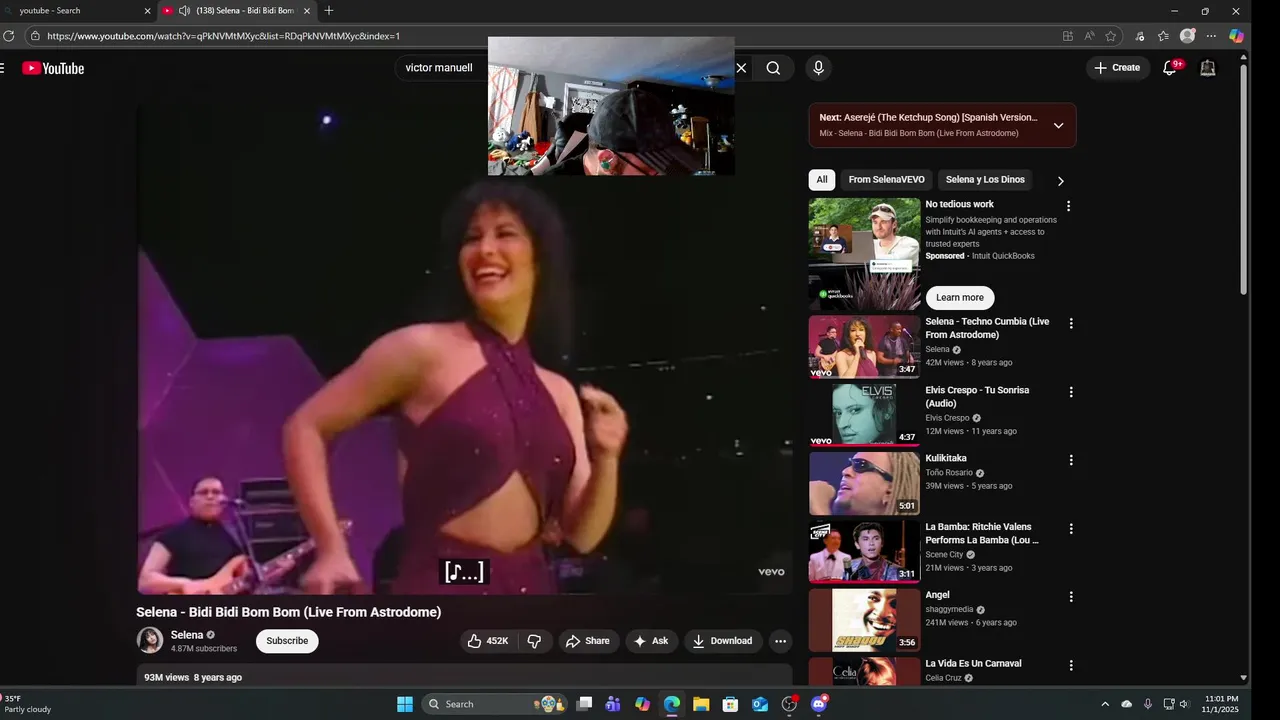Click the magnifier search button
Image resolution: width=1280 pixels, height=720 pixels.
click(x=773, y=68)
